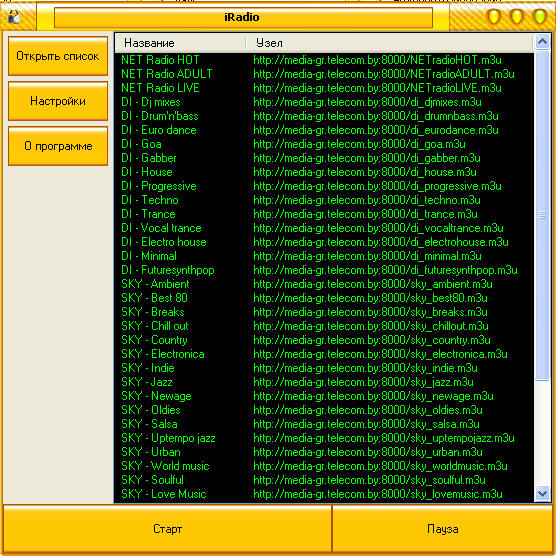Screen dimensions: 556x556
Task: Select the SKY - Soulful station
Action: coord(152,480)
